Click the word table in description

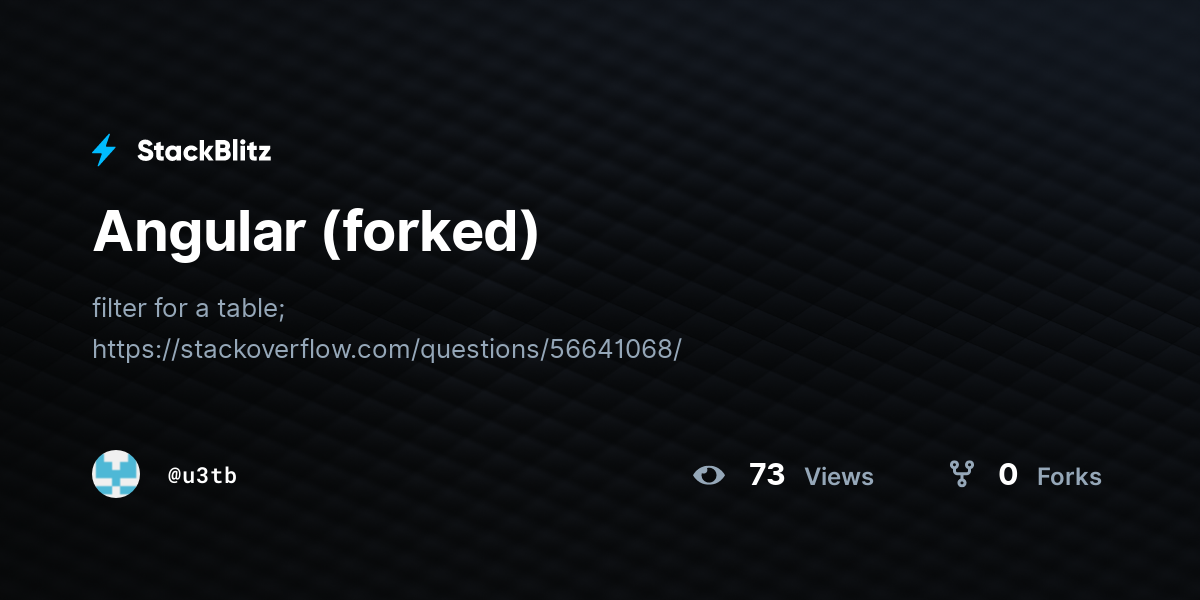pos(247,308)
